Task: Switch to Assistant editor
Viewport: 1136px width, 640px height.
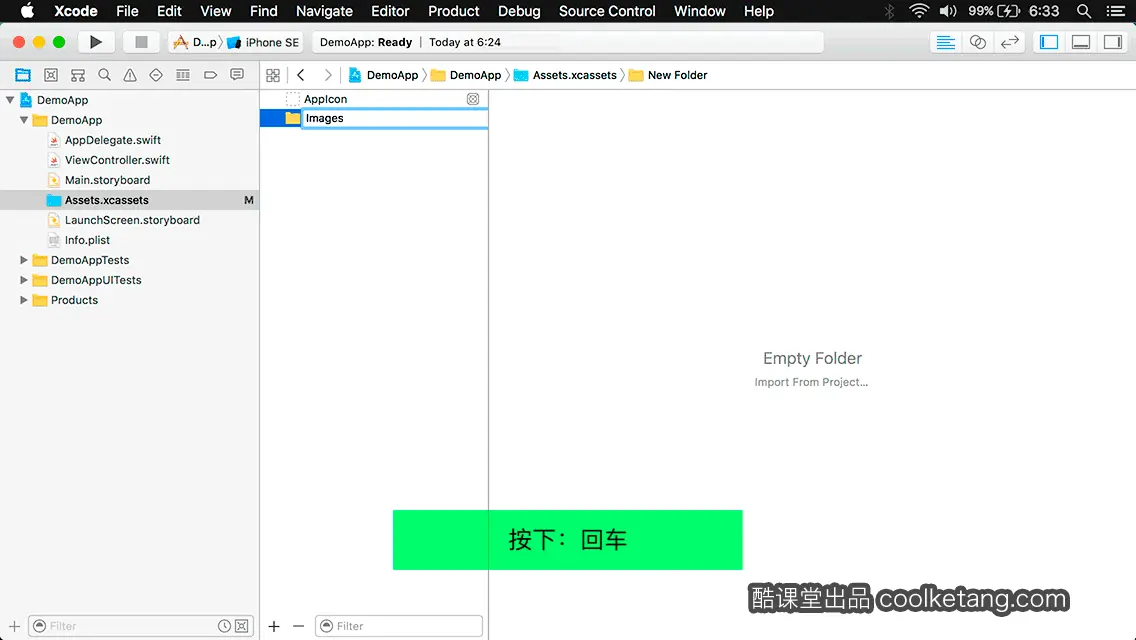Action: click(977, 42)
